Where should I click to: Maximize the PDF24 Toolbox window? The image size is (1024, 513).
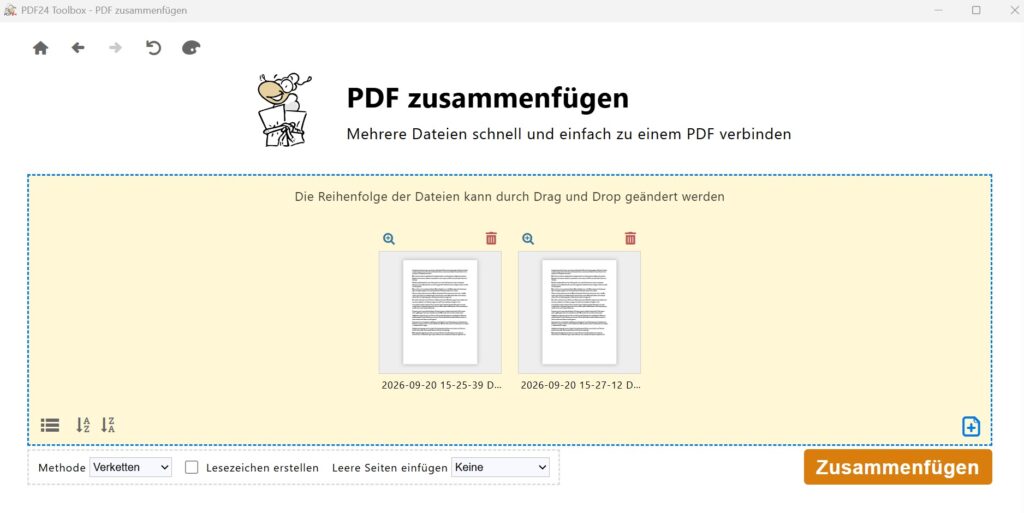976,10
